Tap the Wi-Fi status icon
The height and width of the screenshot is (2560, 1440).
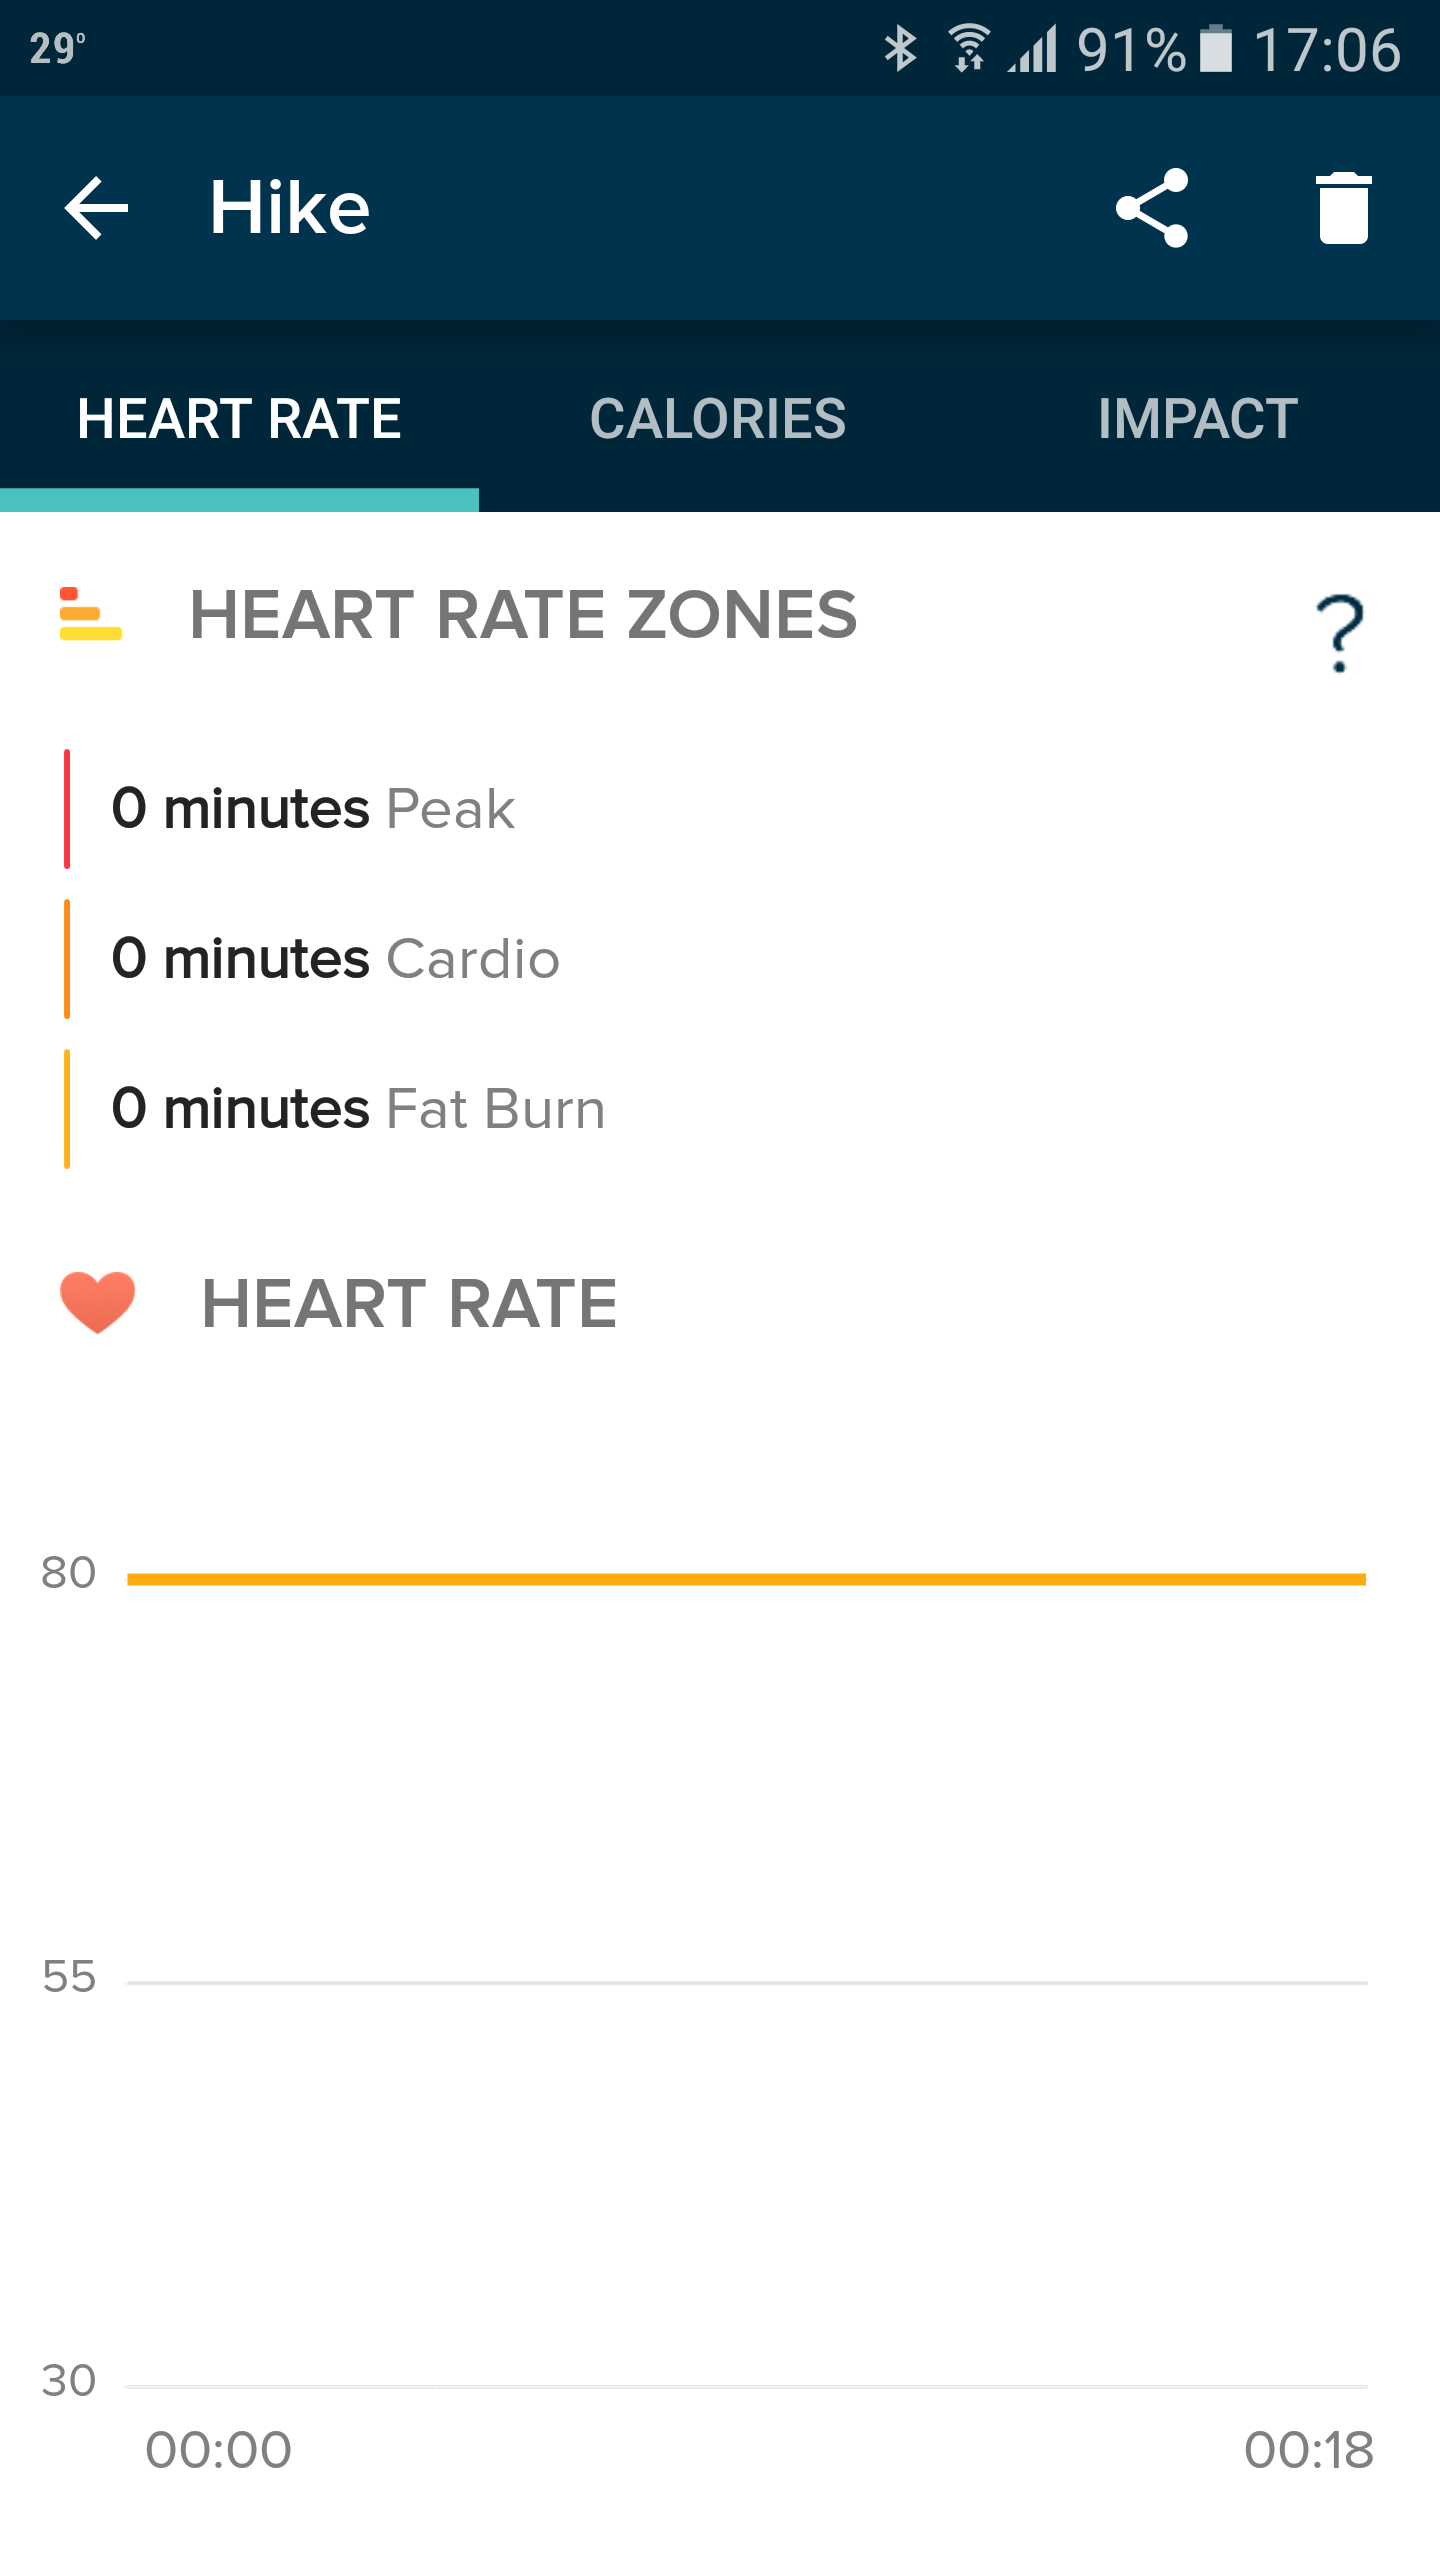tap(968, 48)
